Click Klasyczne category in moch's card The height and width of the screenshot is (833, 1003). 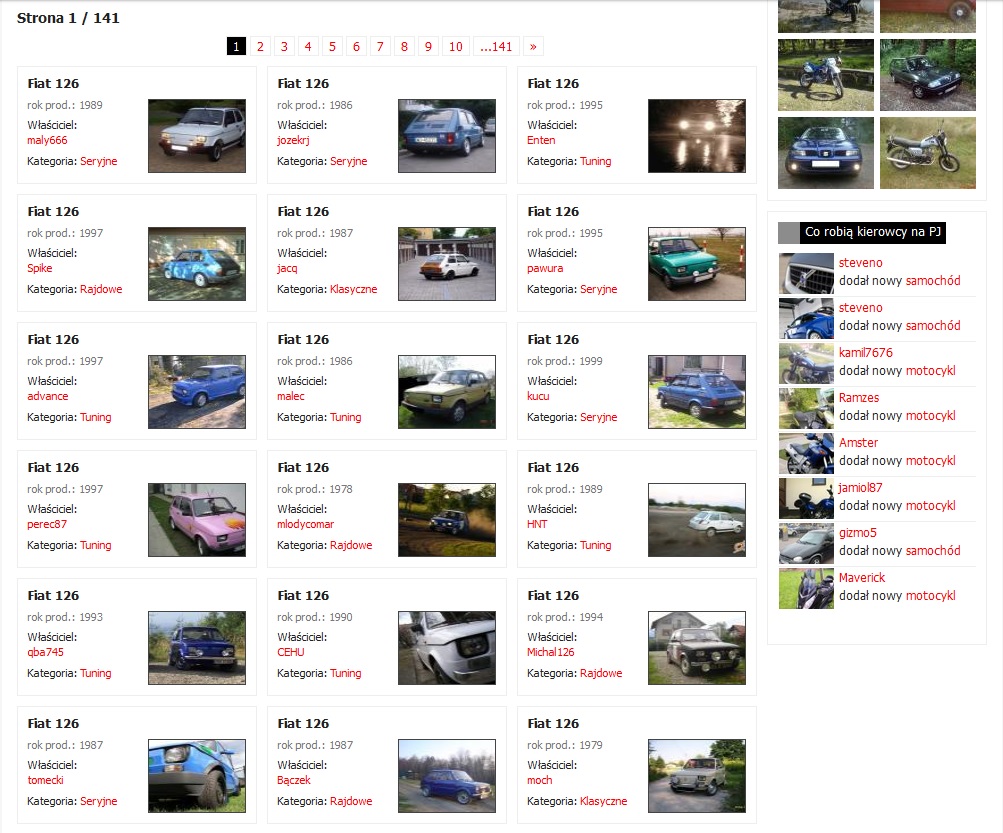click(x=604, y=801)
